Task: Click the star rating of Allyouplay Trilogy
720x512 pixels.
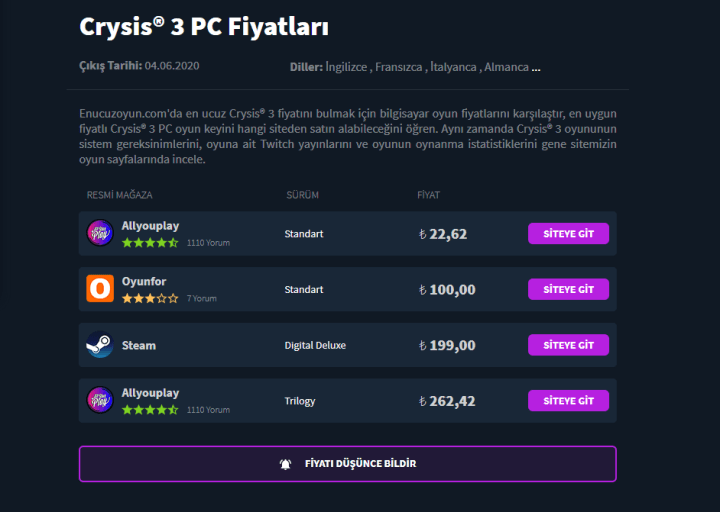Action: (x=150, y=409)
